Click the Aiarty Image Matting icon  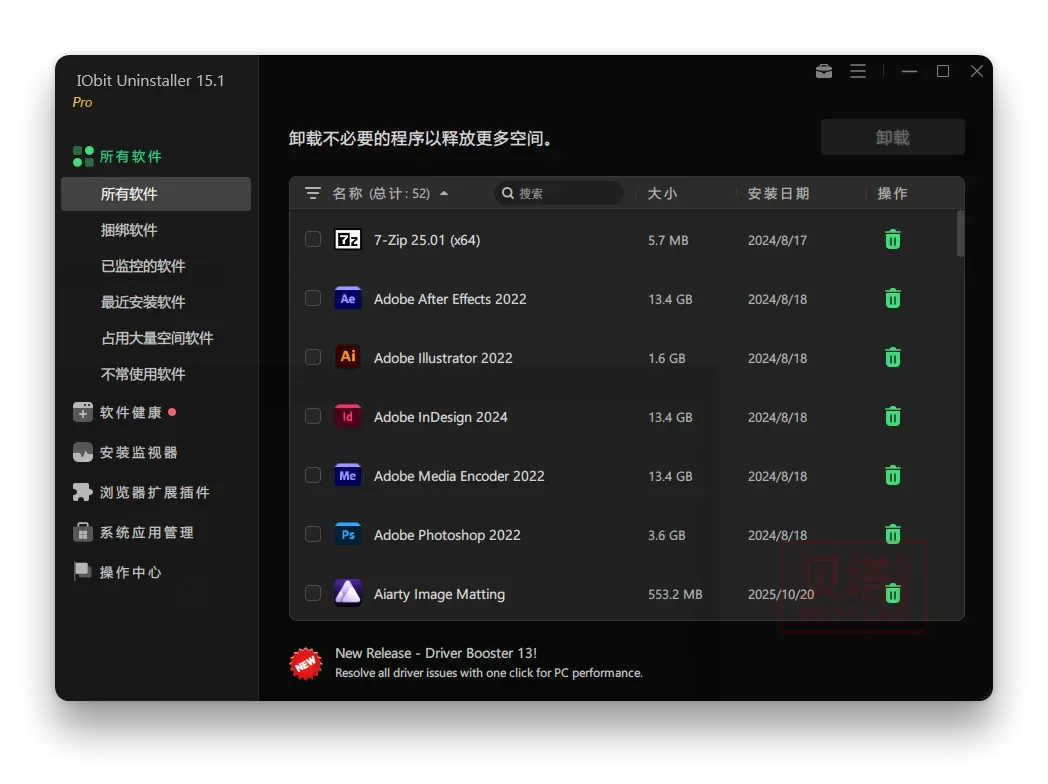click(348, 593)
